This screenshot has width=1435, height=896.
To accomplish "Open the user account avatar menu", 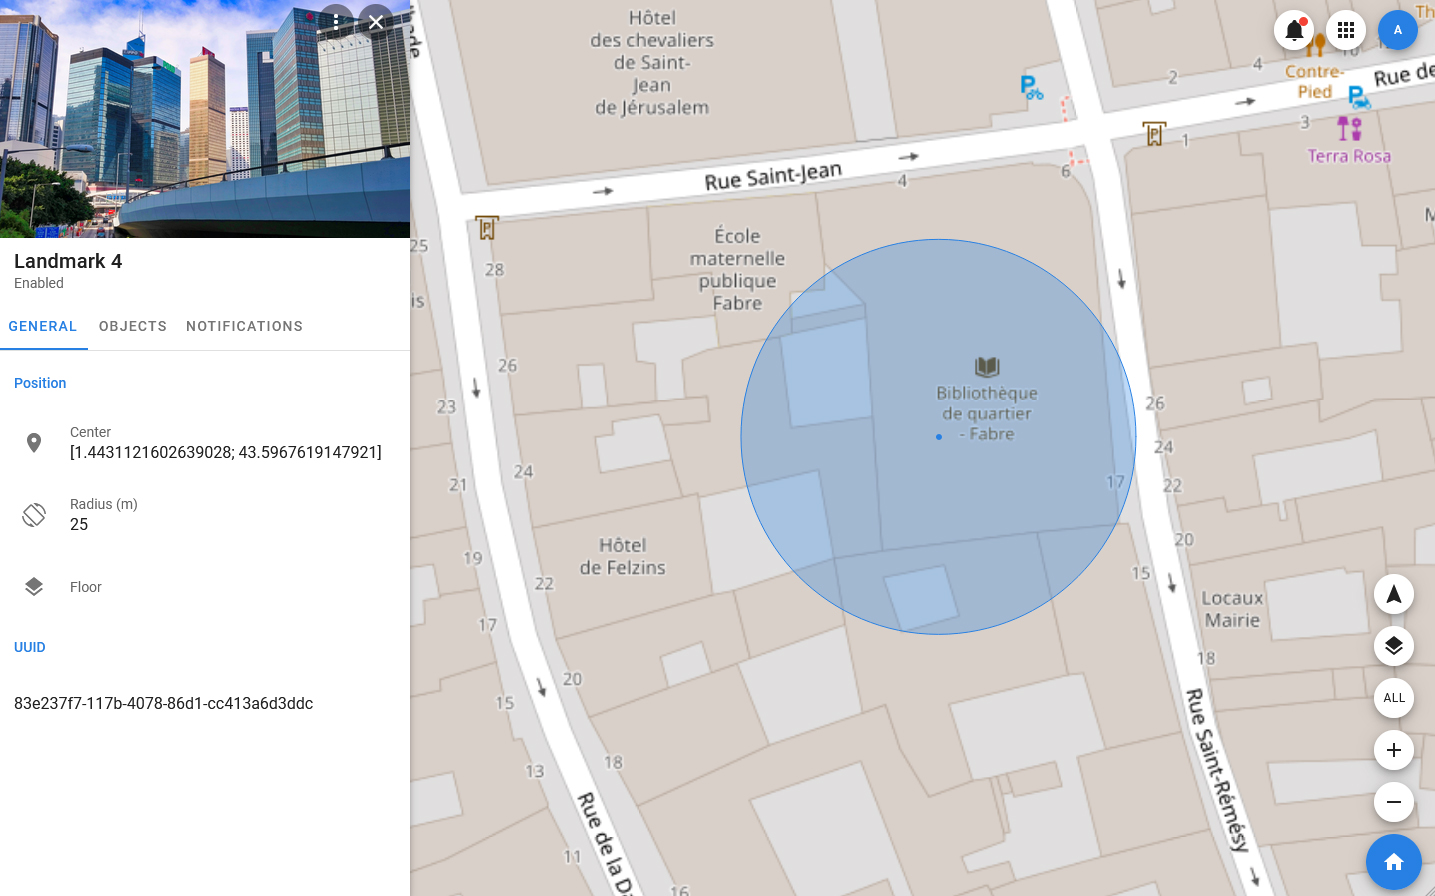I will point(1397,30).
